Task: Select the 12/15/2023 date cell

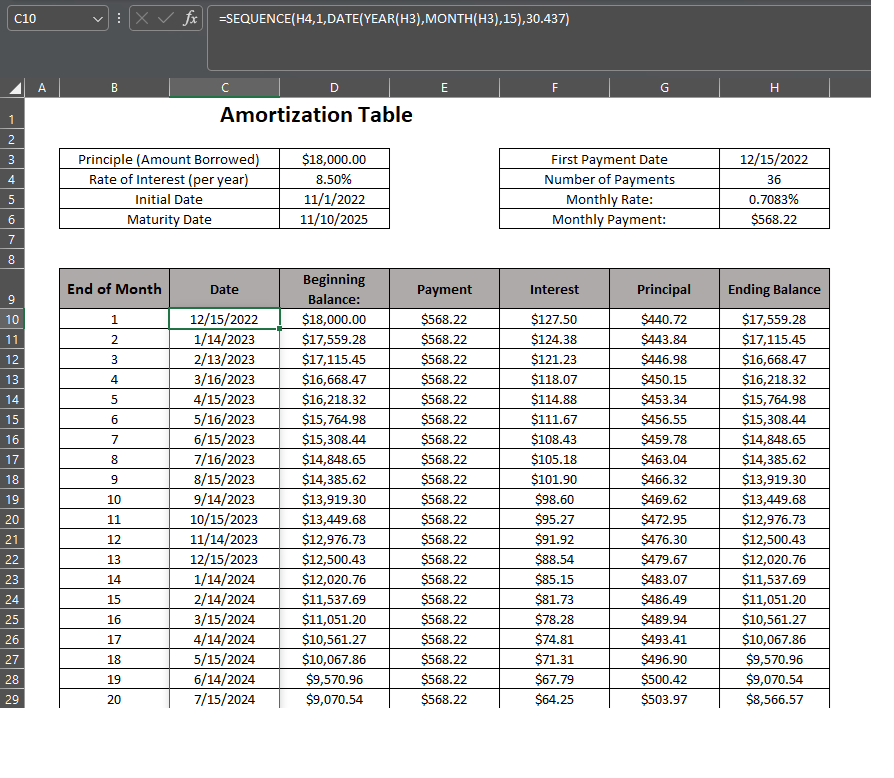Action: click(224, 559)
